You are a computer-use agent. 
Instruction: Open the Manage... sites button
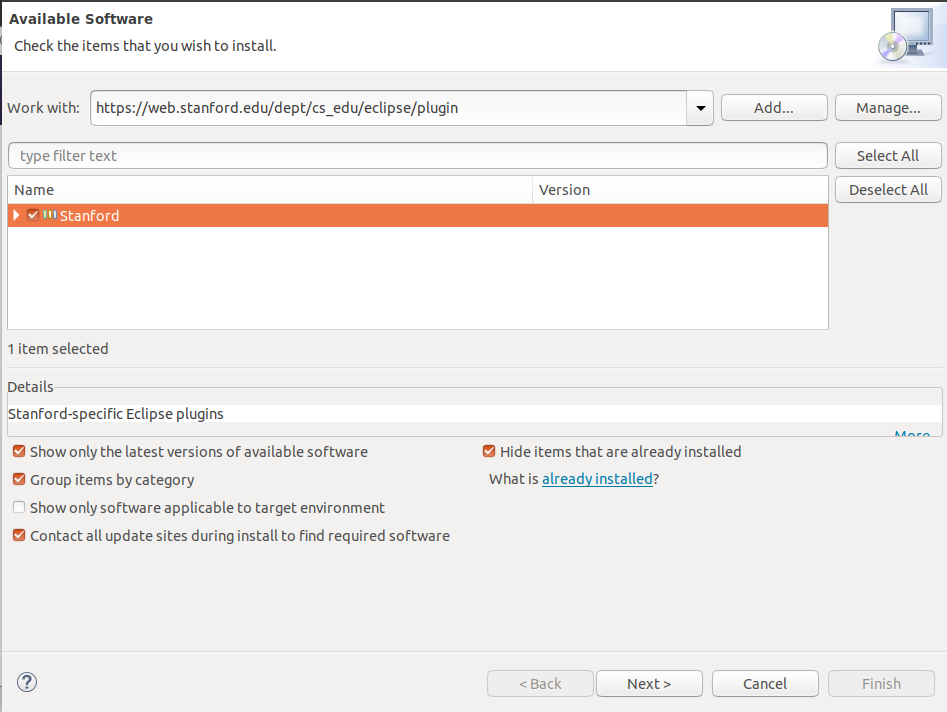(888, 108)
